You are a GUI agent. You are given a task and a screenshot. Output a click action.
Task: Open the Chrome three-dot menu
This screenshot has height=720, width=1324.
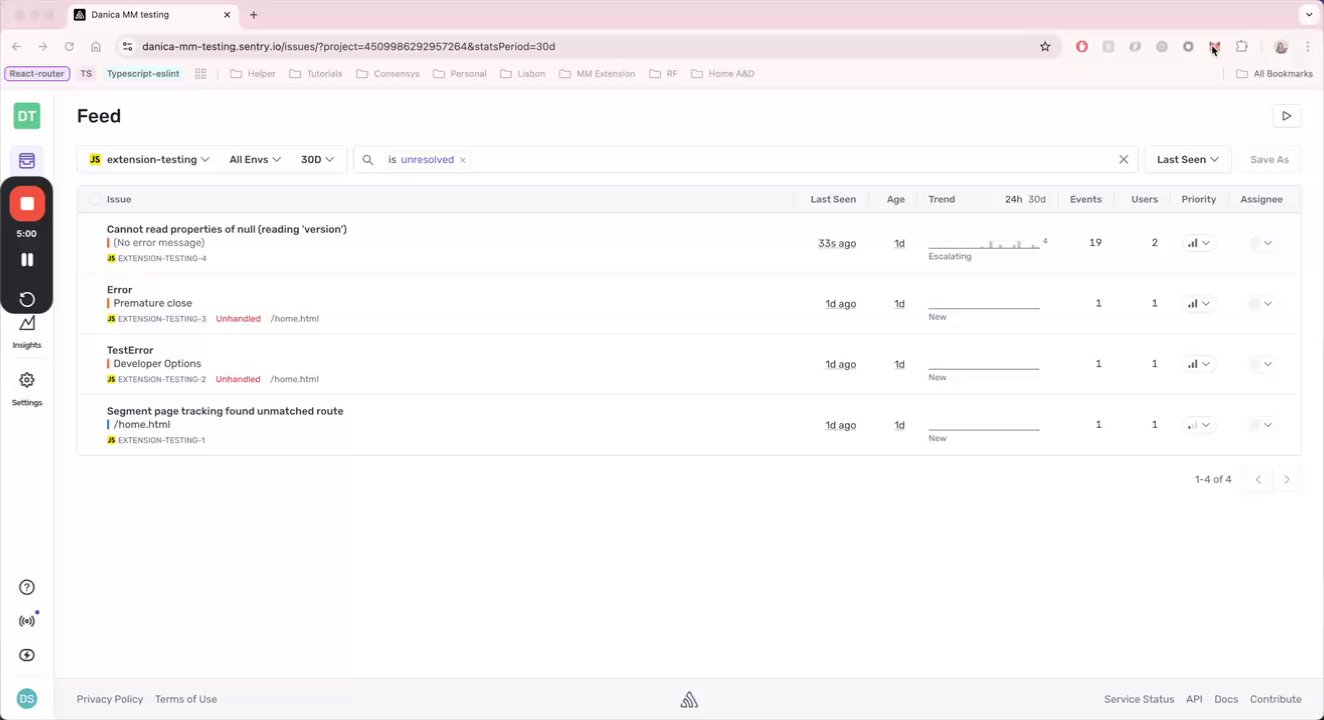point(1308,46)
